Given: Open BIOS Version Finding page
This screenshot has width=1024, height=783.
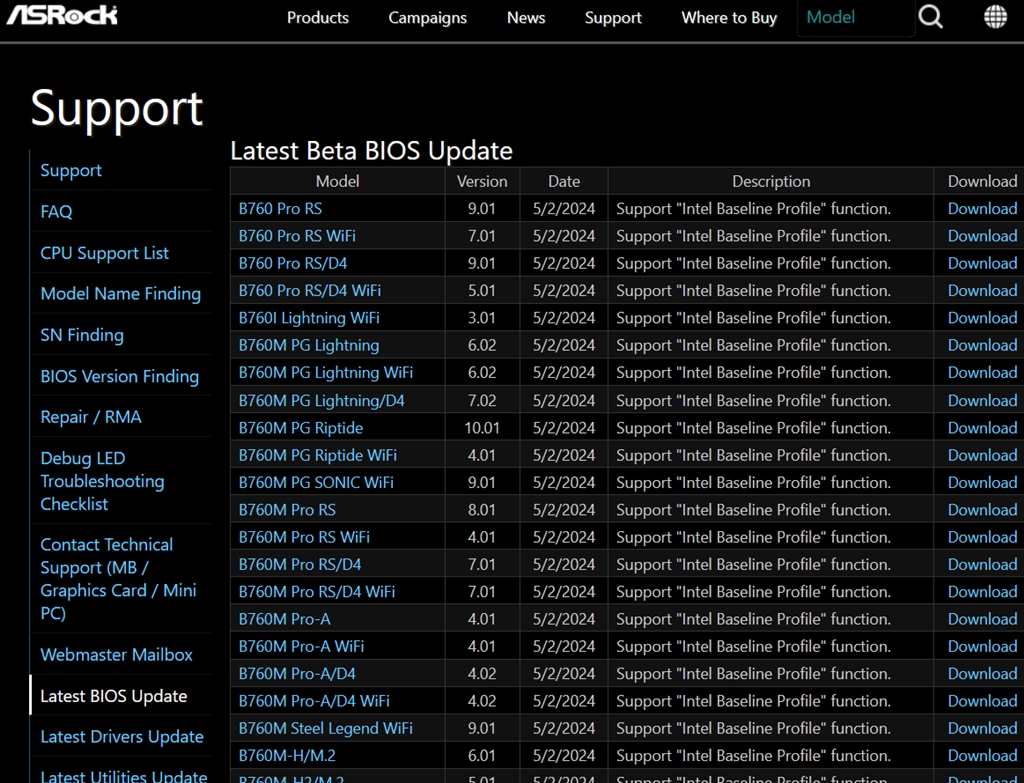Looking at the screenshot, I should click(x=120, y=376).
